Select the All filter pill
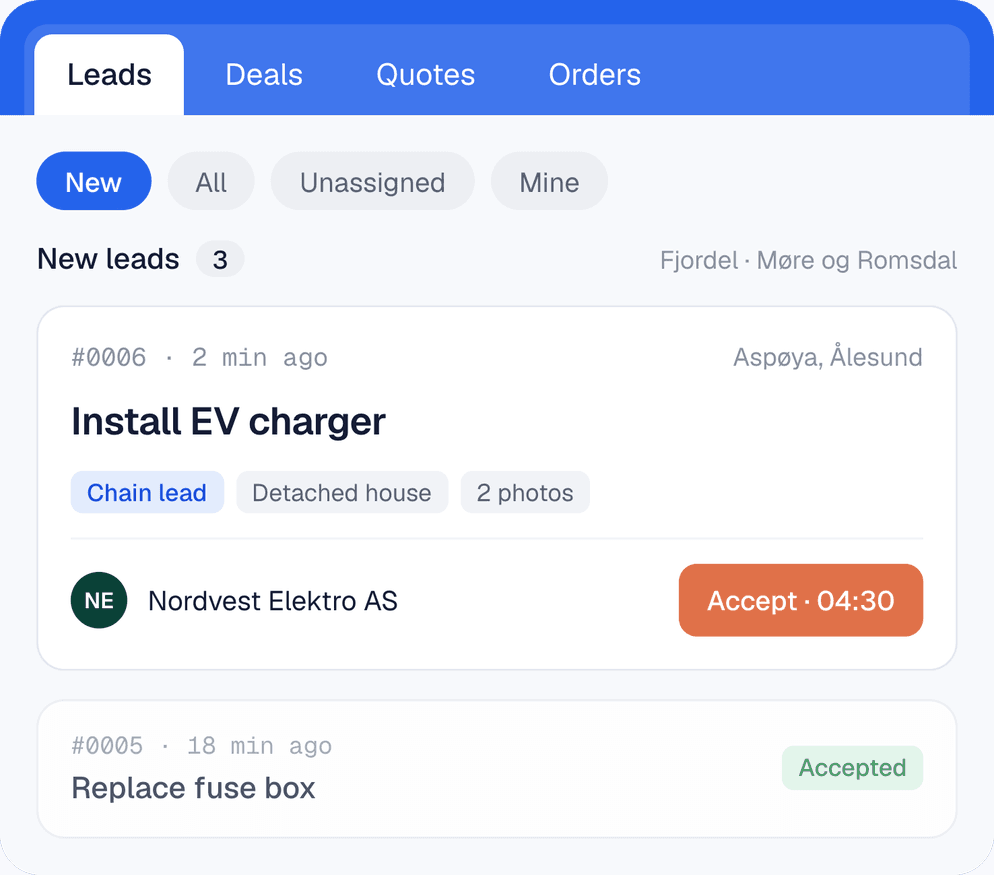 211,181
